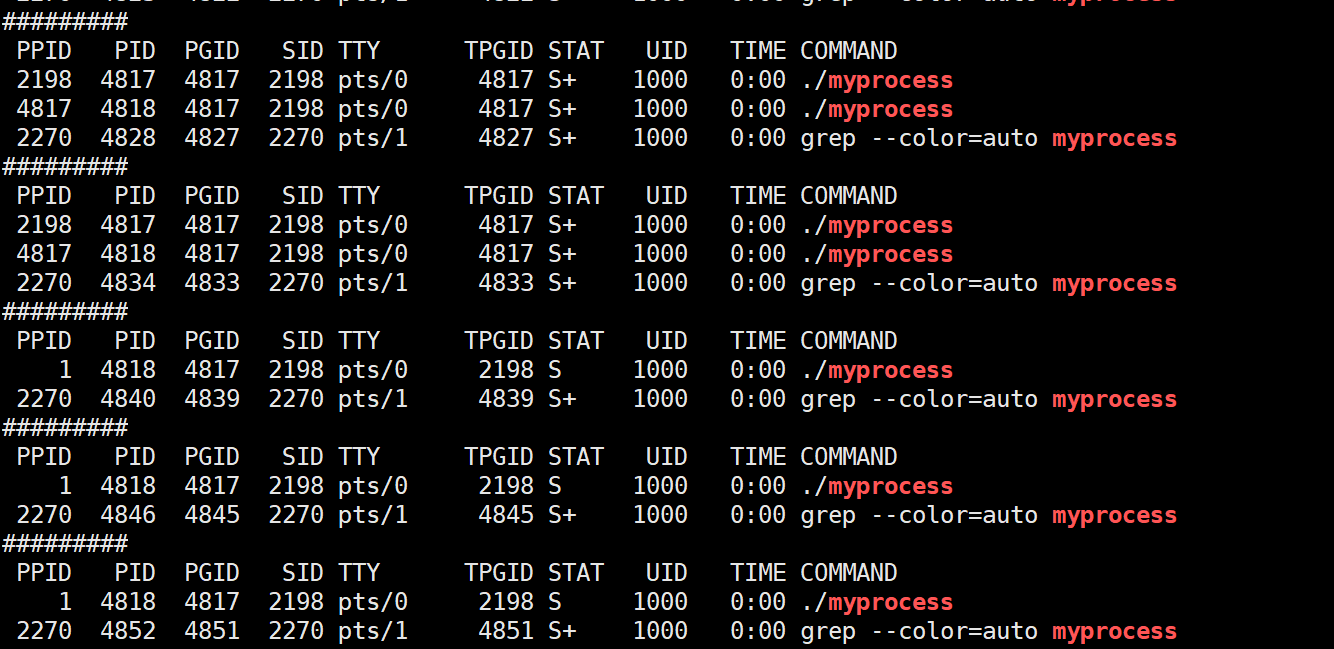
Task: Select TIME 0:00 in the PID 4834 row
Action: [x=758, y=283]
